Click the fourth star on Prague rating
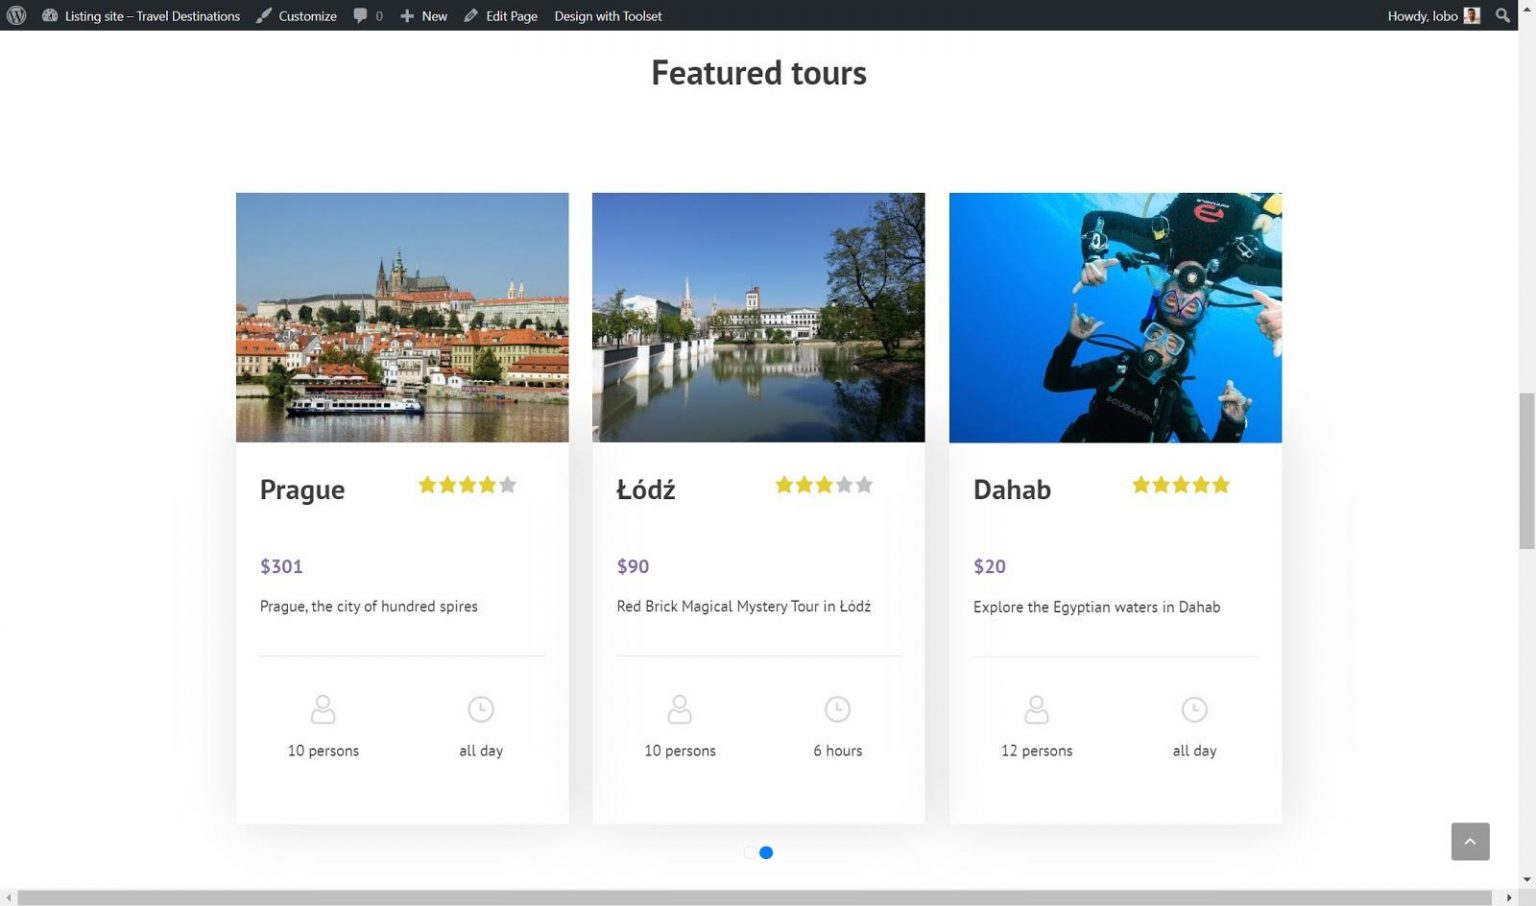Screen dimensions: 1536x906 (487, 484)
